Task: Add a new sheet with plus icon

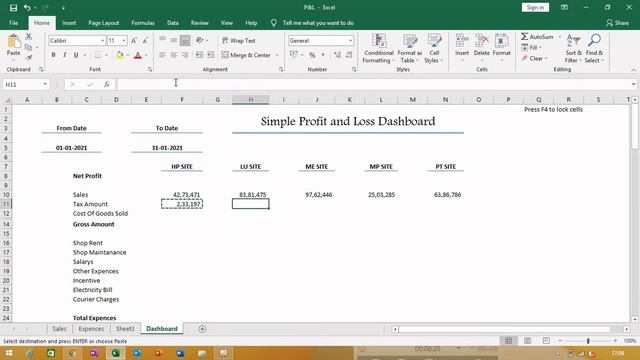Action: (202, 329)
